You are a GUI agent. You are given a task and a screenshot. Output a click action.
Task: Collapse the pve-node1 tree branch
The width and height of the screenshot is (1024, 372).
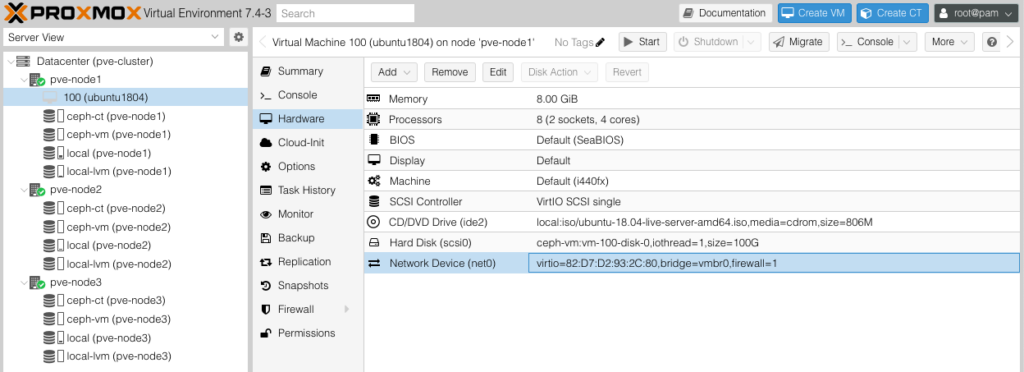click(24, 80)
